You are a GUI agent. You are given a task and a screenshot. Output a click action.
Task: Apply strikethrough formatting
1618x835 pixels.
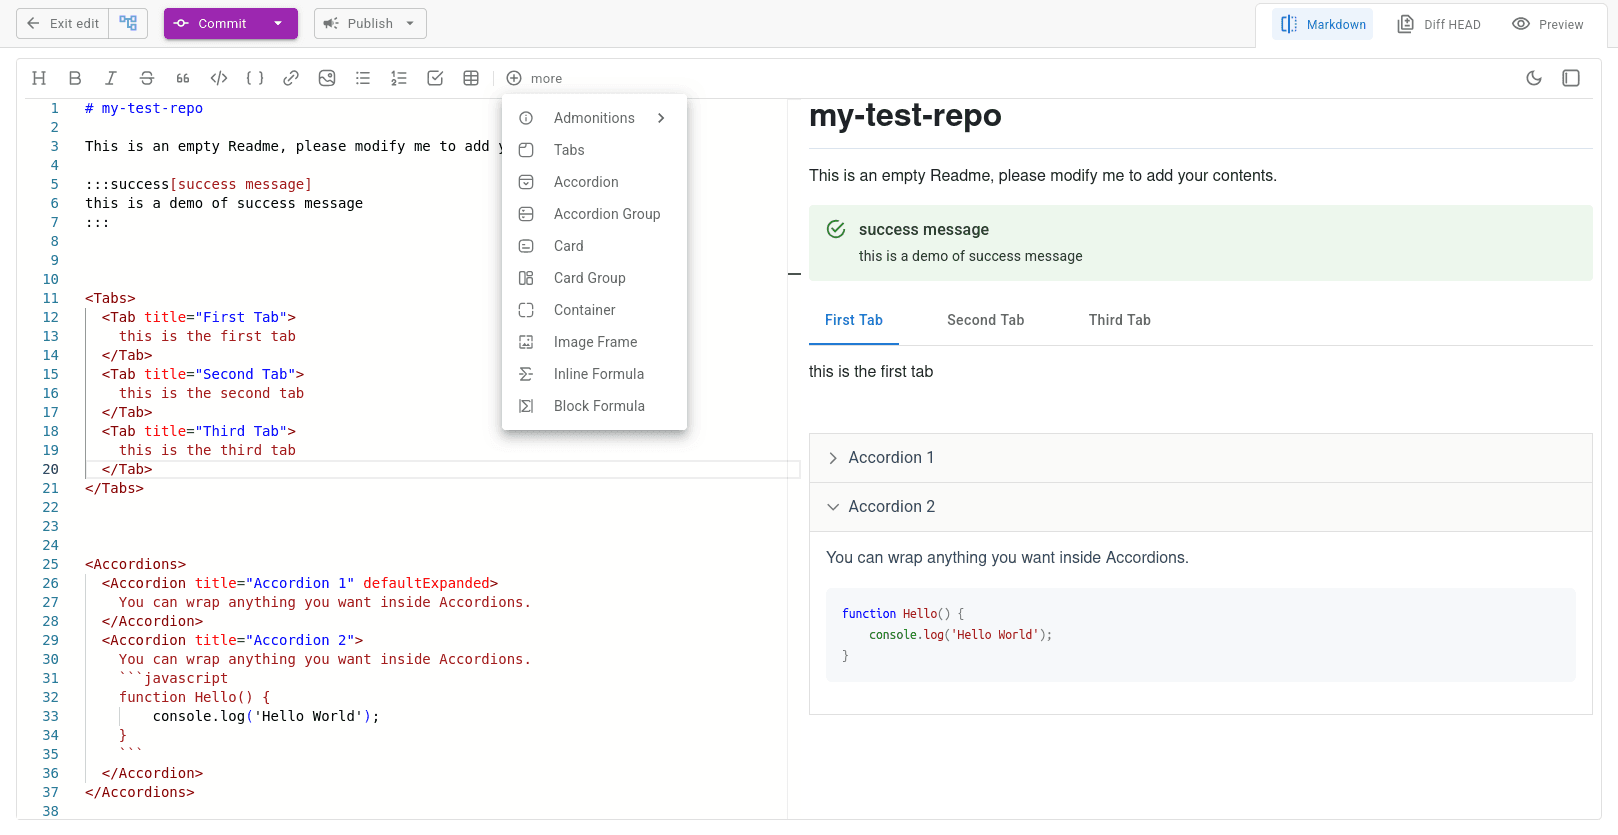147,78
